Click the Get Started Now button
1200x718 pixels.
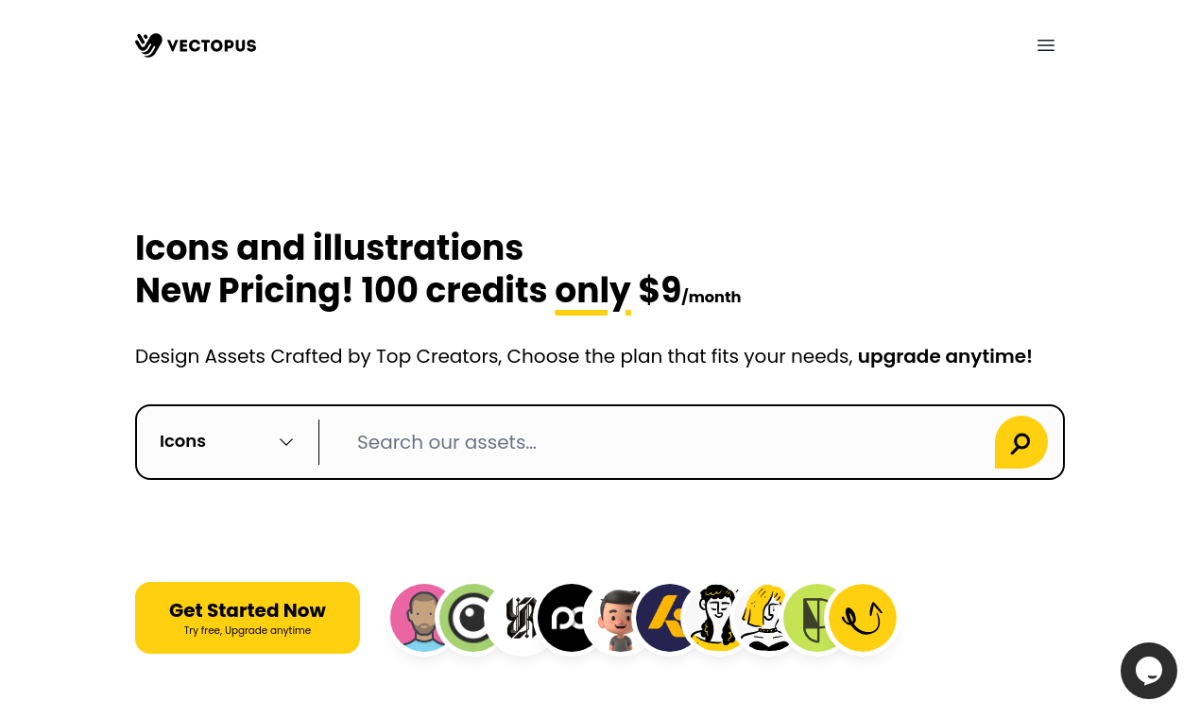pyautogui.click(x=247, y=618)
